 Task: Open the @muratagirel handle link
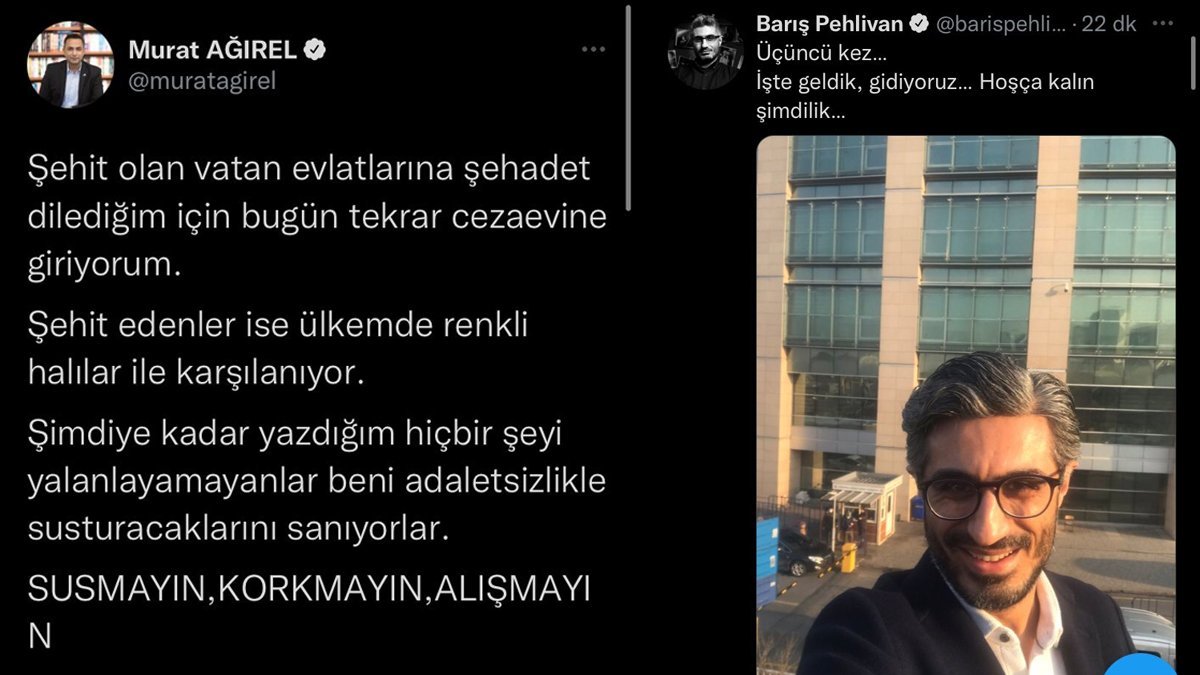pos(202,82)
